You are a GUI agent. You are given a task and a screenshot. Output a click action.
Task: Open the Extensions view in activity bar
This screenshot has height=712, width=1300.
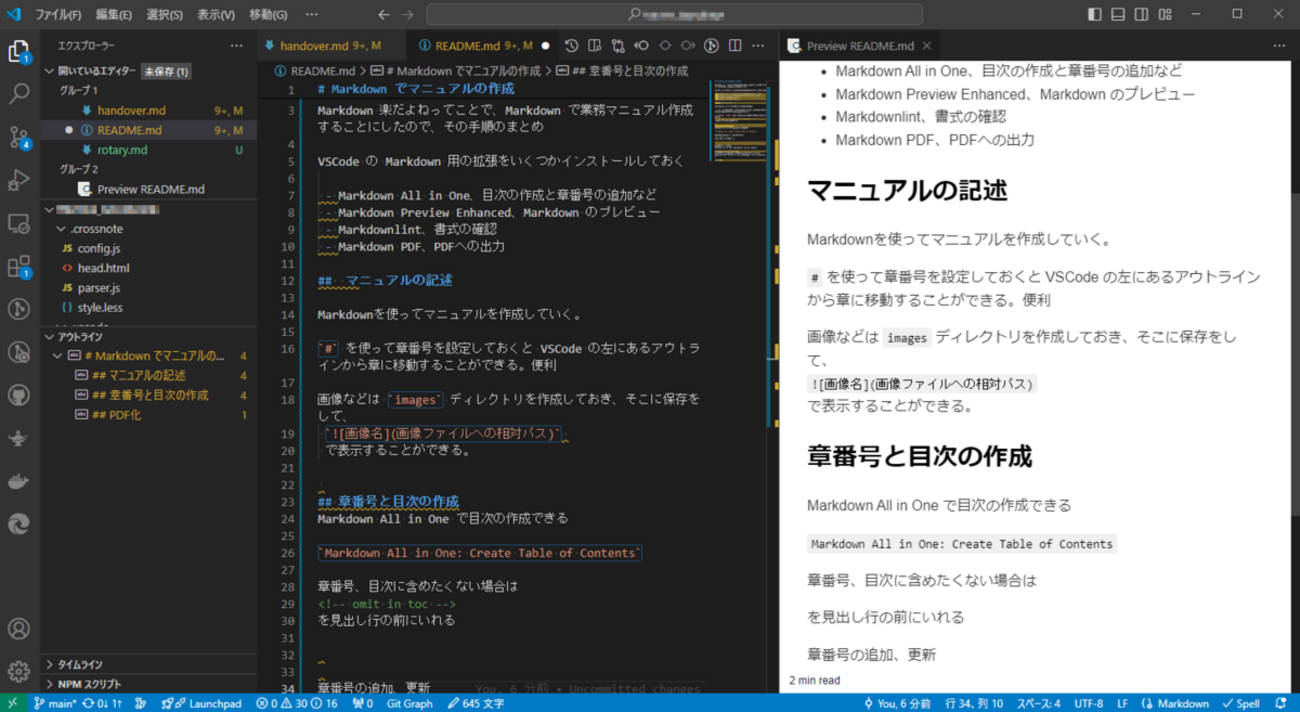pyautogui.click(x=19, y=266)
